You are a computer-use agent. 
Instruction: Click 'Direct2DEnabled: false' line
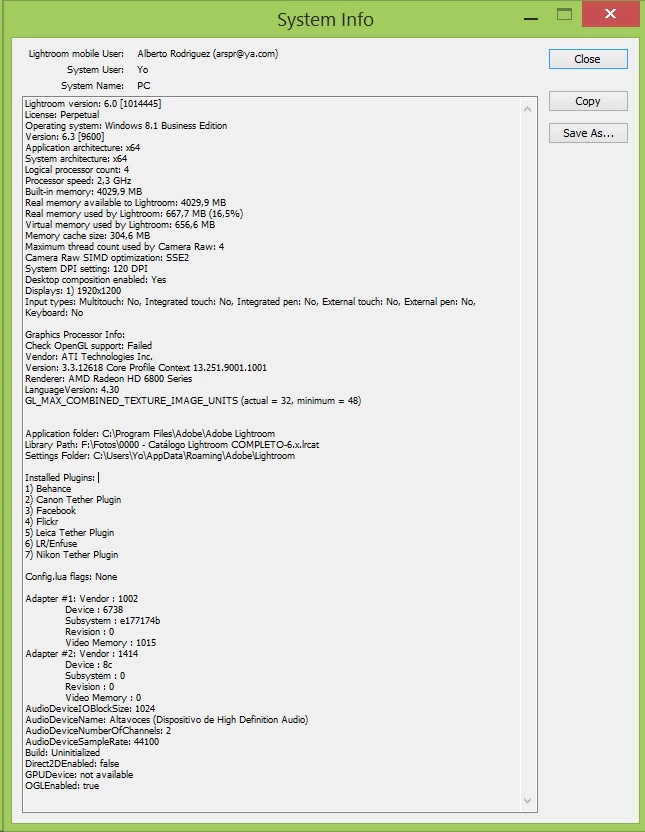[x=72, y=764]
